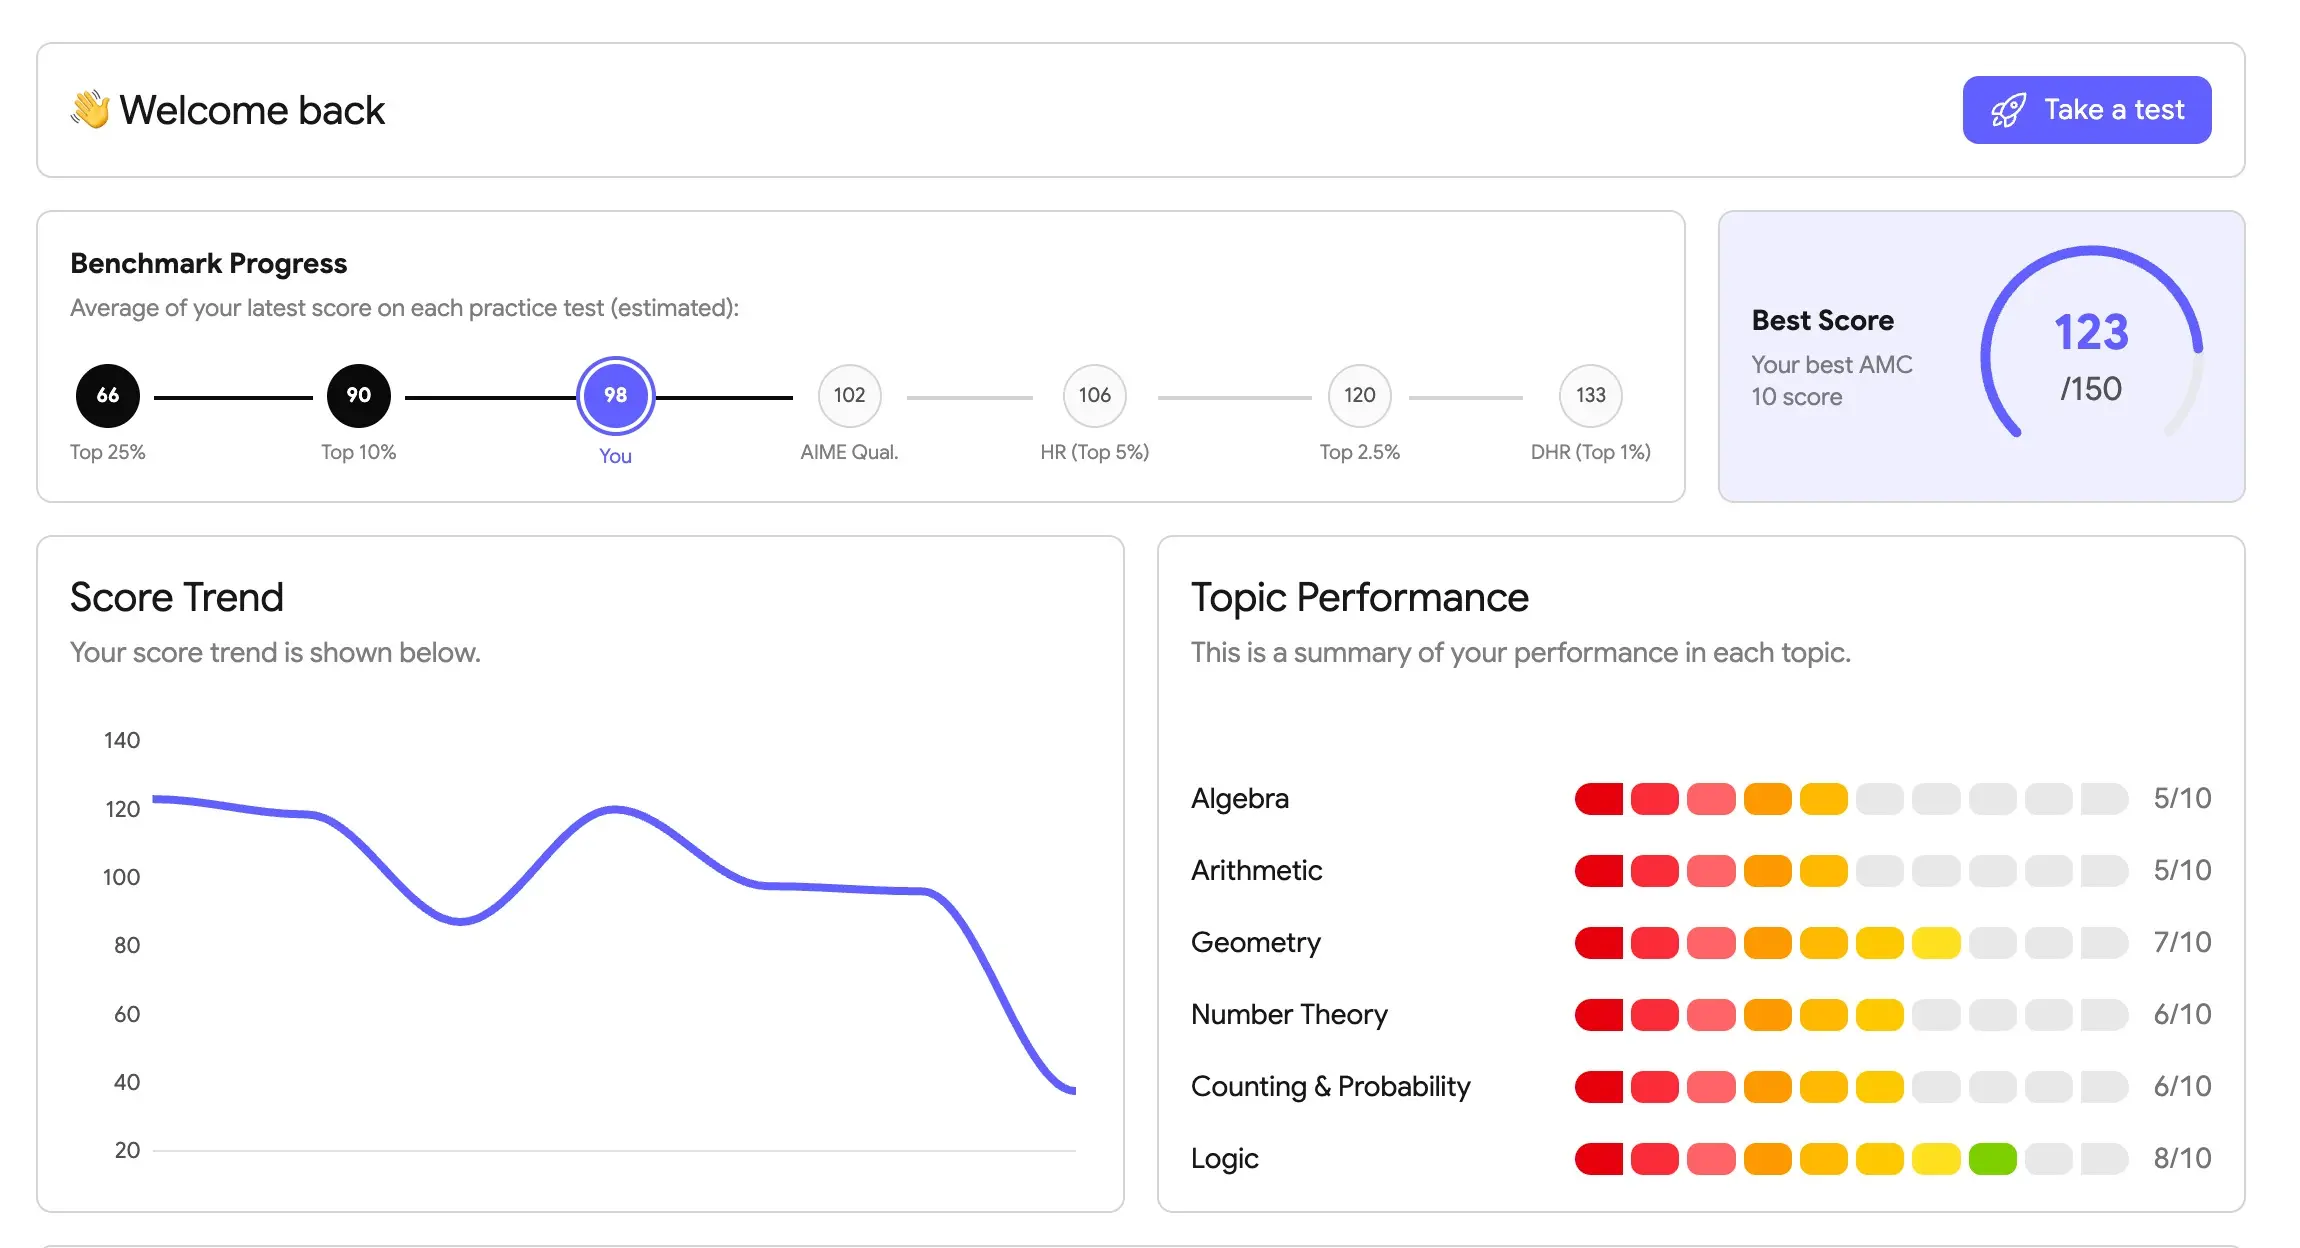
Task: Click the Benchmark Progress heading
Action: click(208, 263)
